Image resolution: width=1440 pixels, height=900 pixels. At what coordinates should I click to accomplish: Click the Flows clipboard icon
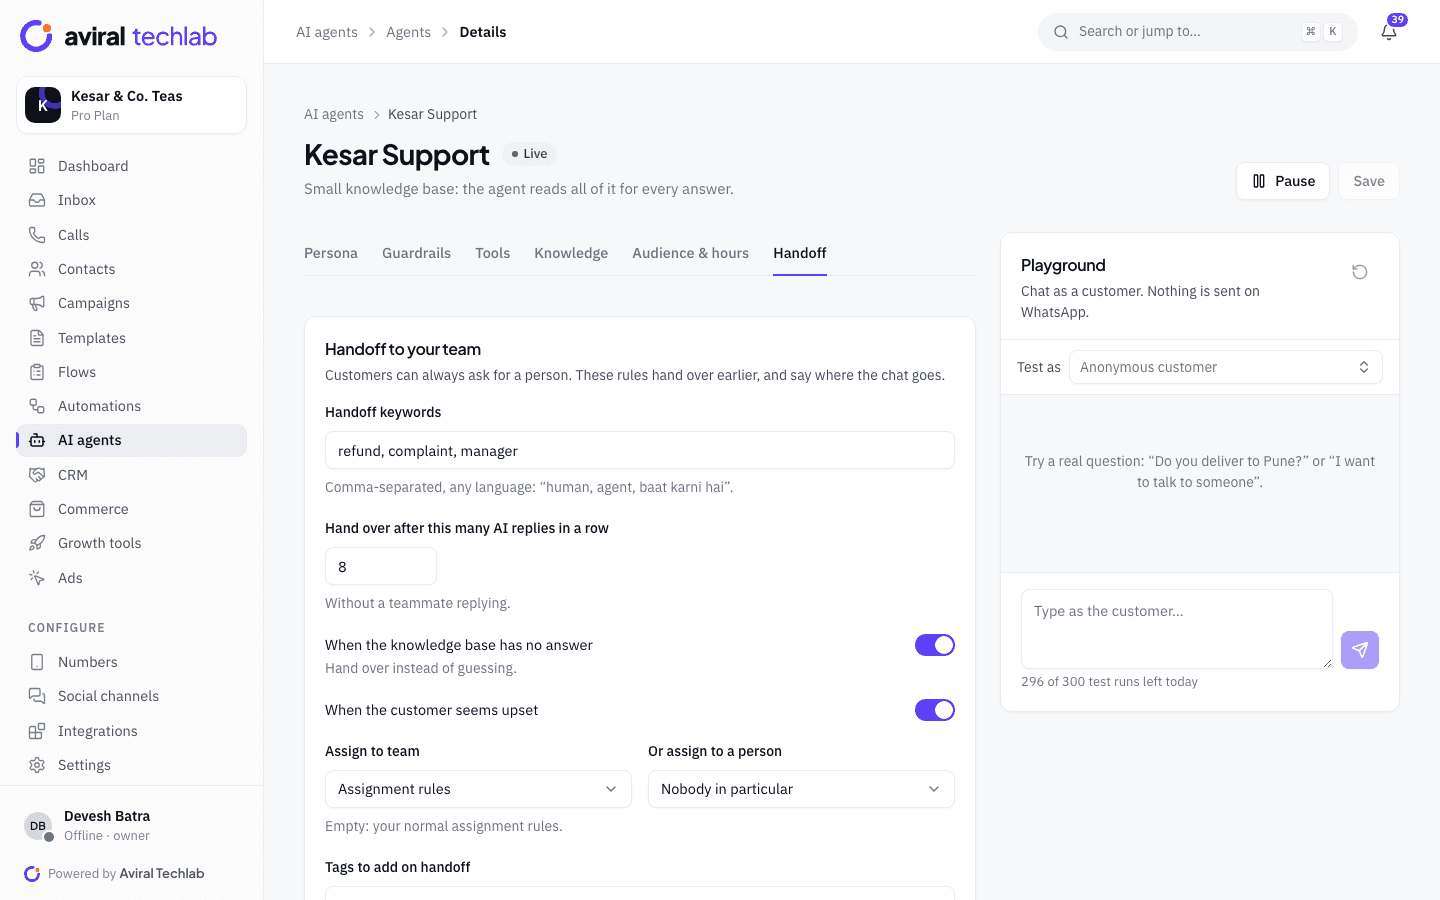37,372
